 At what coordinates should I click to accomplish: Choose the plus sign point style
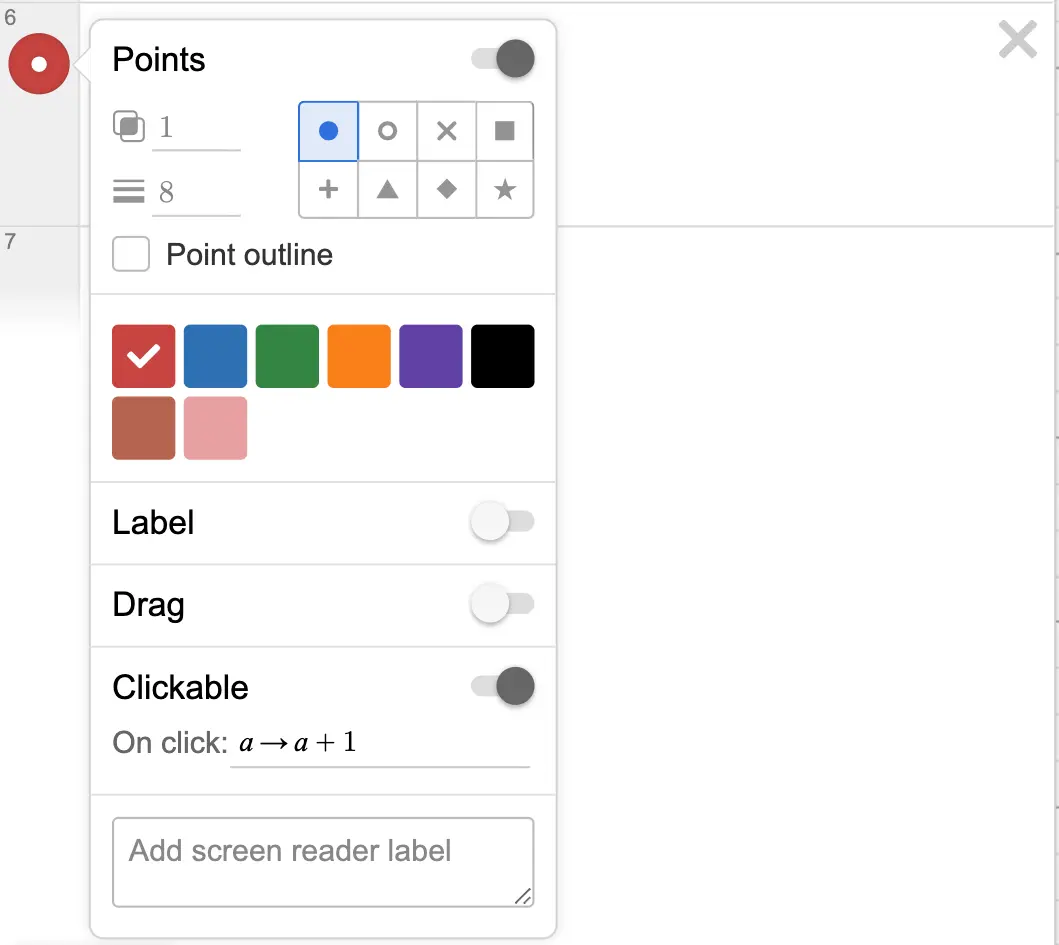click(328, 189)
